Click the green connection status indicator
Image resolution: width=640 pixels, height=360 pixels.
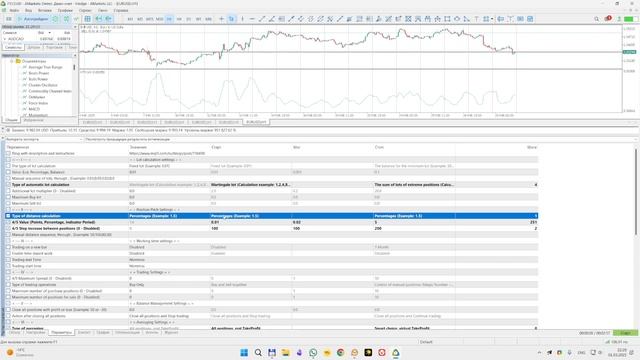(631, 19)
